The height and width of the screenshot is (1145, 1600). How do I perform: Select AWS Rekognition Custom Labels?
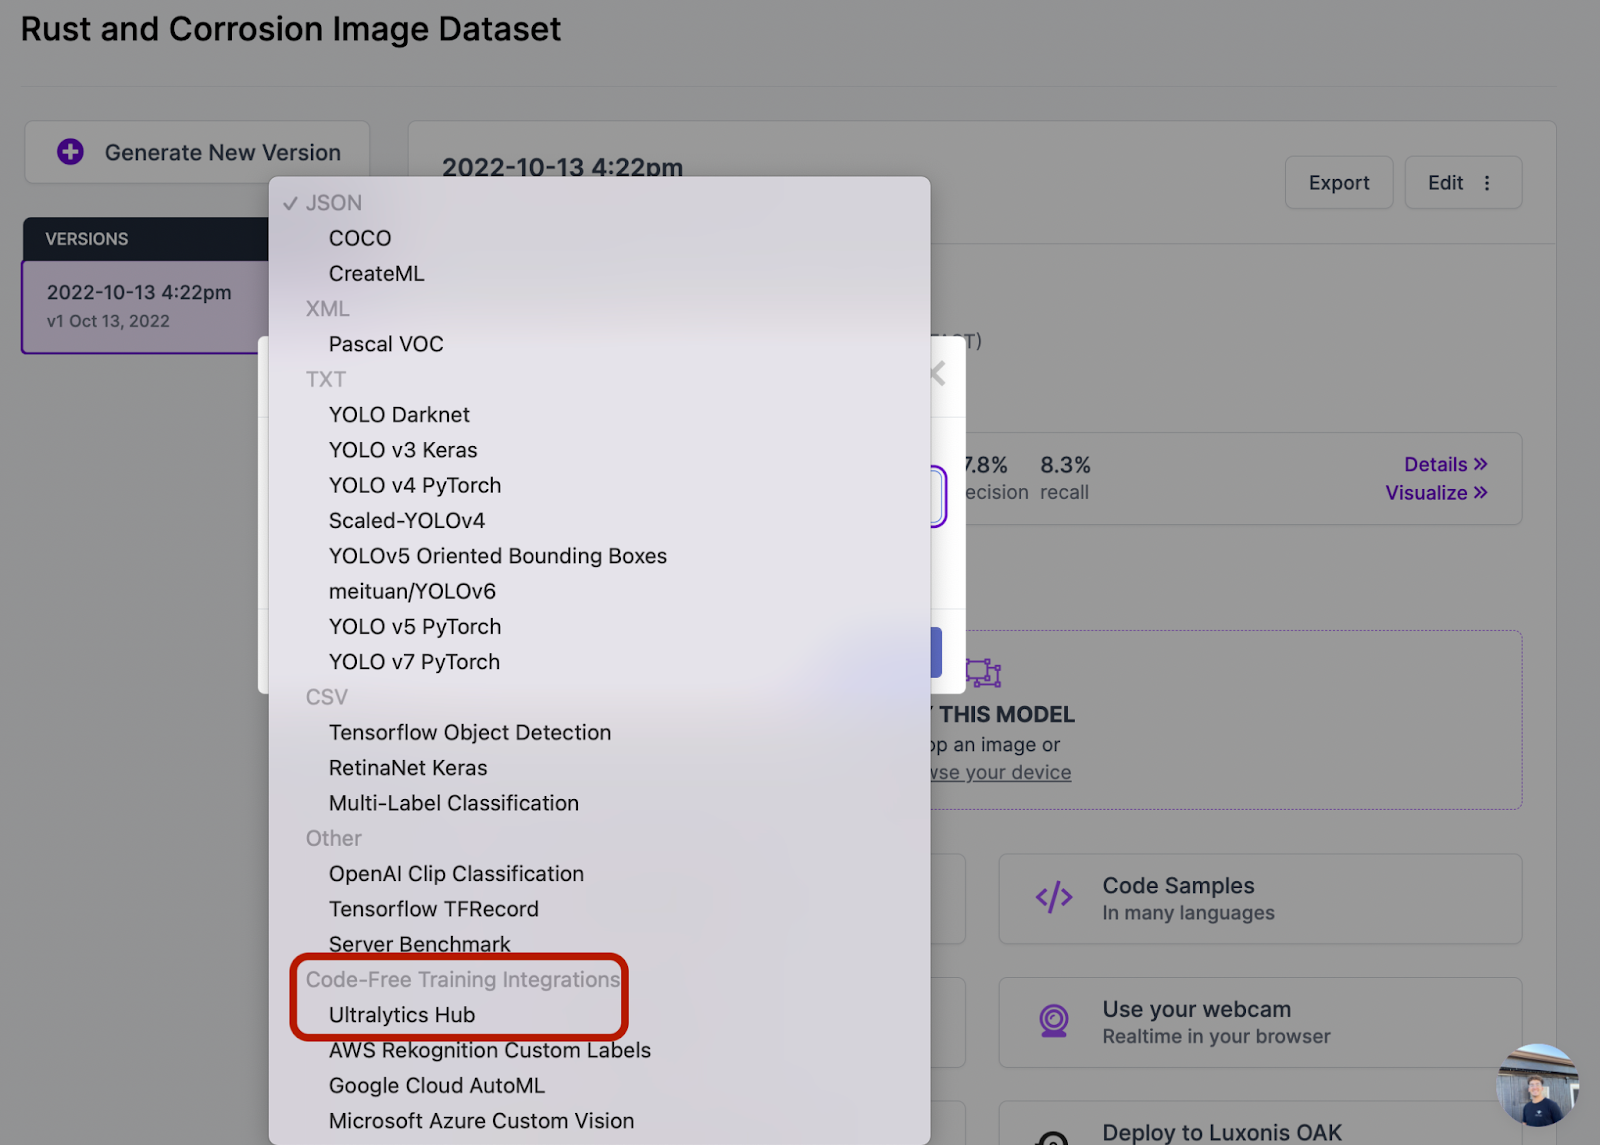click(x=490, y=1050)
